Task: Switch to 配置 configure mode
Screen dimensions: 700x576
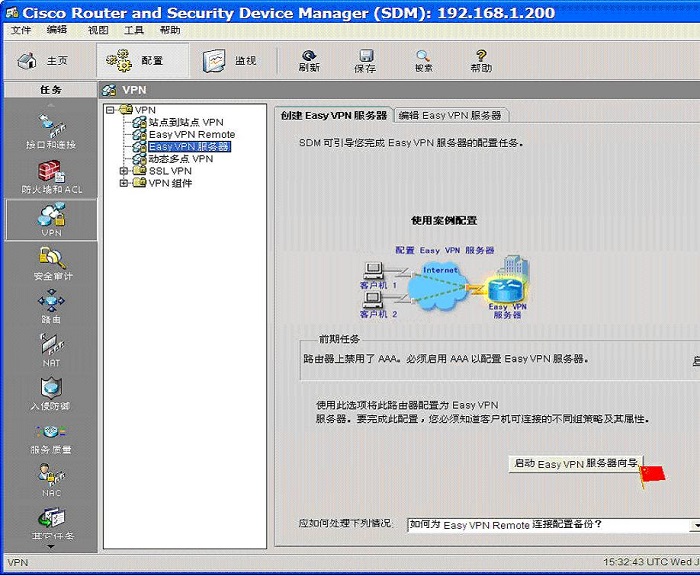Action: point(142,60)
